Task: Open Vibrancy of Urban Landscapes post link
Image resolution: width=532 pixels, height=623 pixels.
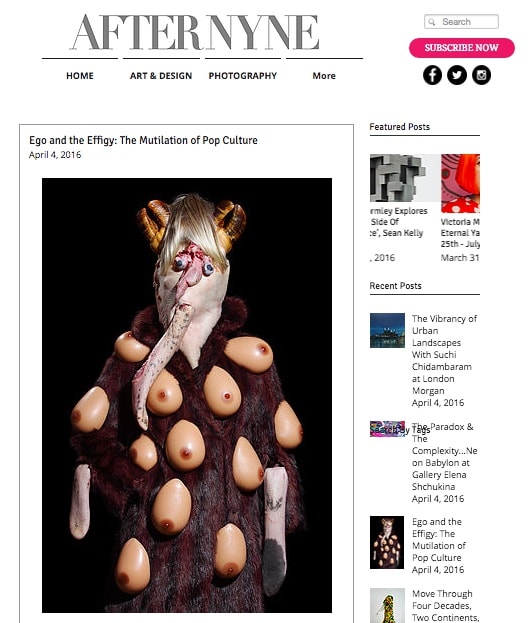Action: pyautogui.click(x=444, y=354)
